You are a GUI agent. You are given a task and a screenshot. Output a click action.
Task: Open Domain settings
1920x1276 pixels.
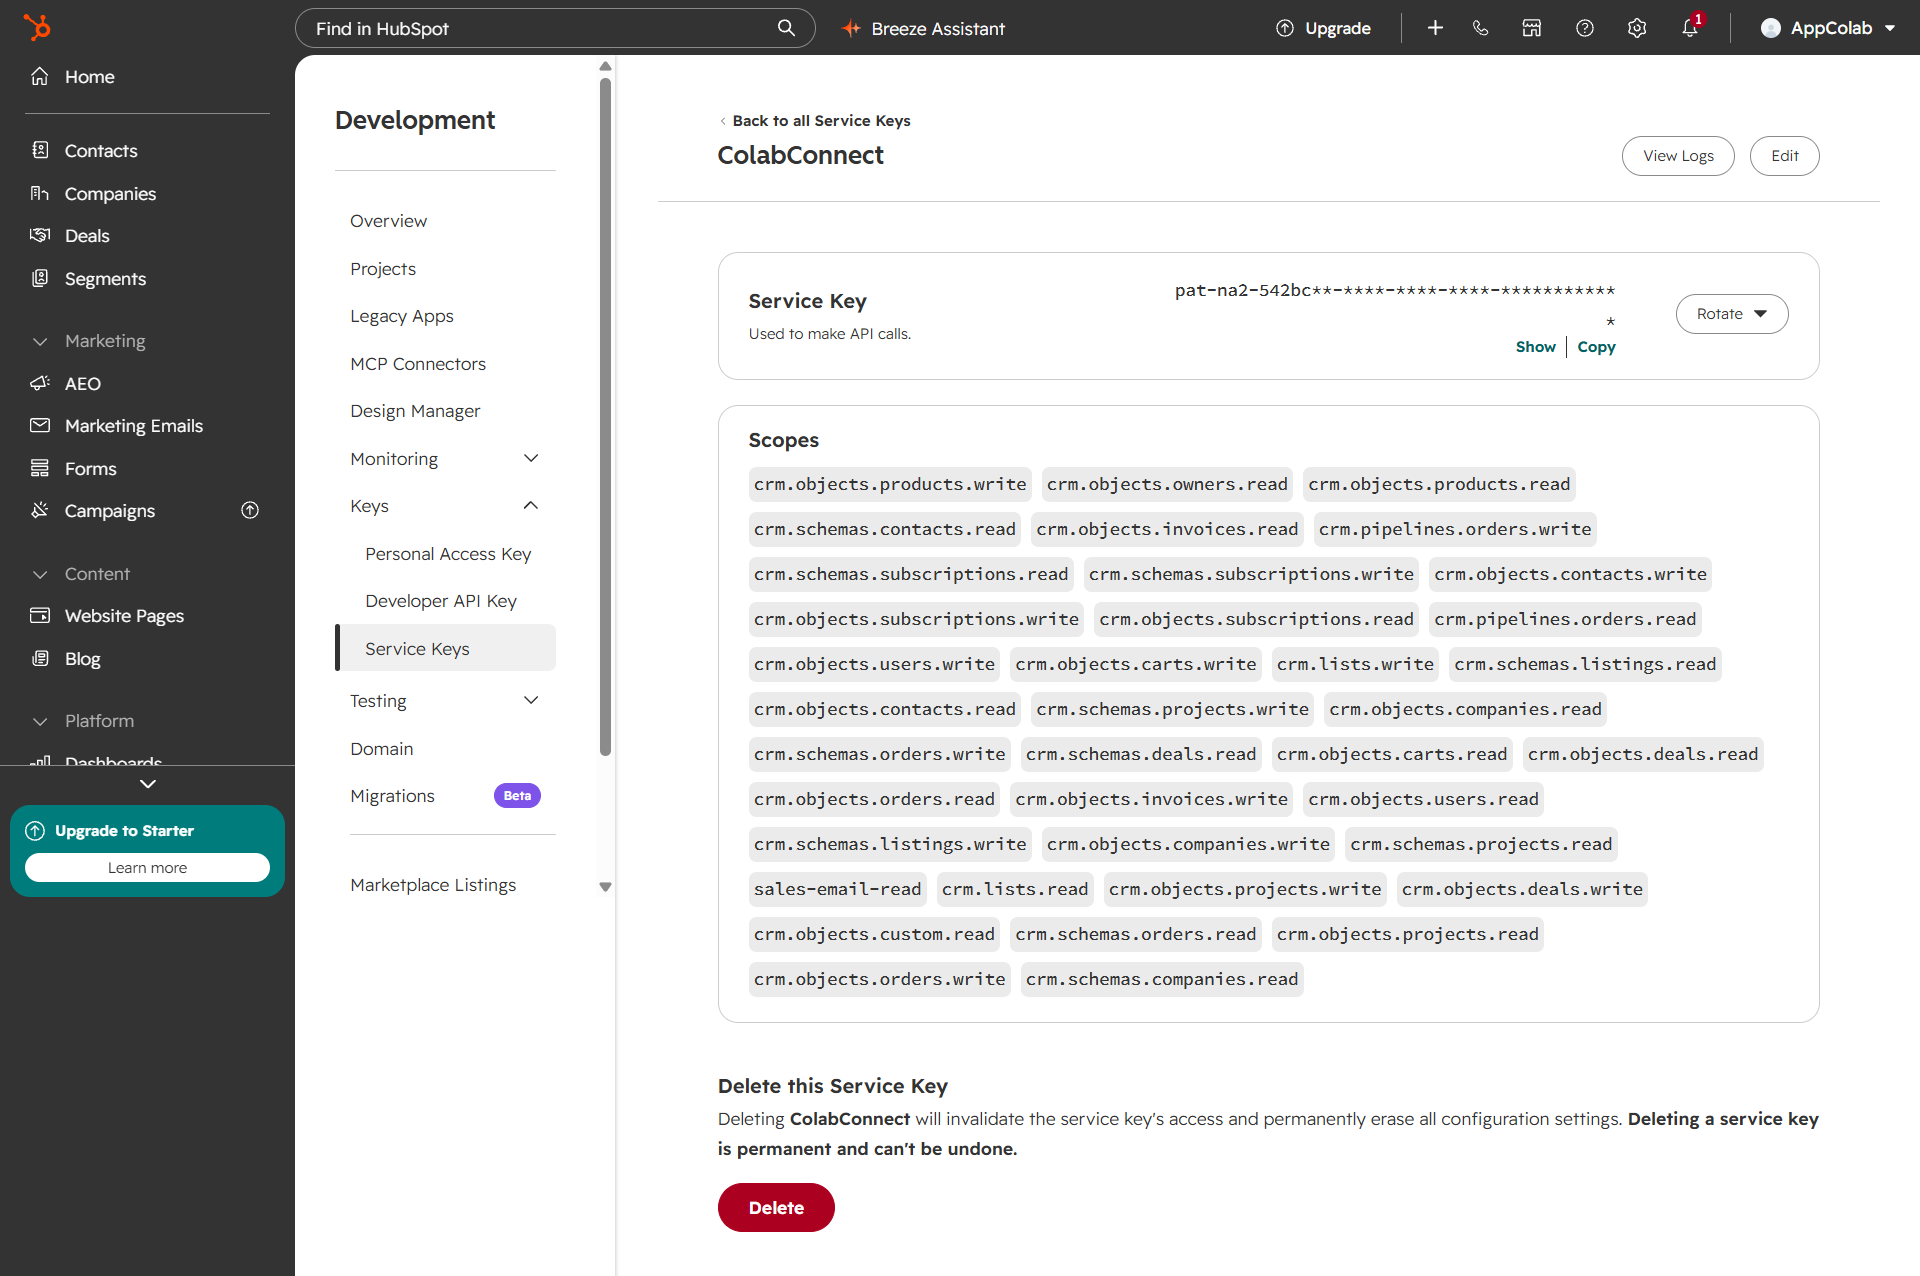(381, 748)
